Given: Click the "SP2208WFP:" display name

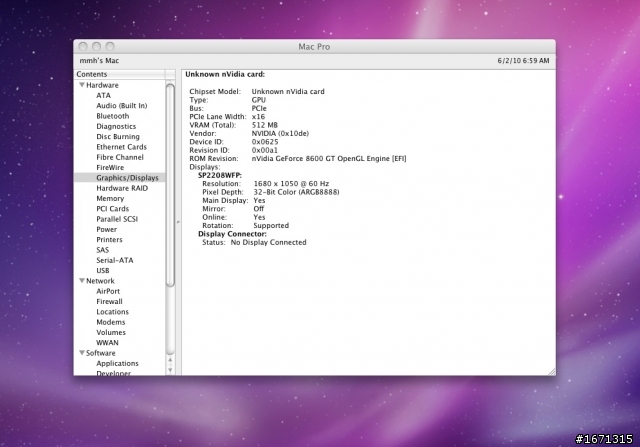Looking at the screenshot, I should [x=220, y=175].
